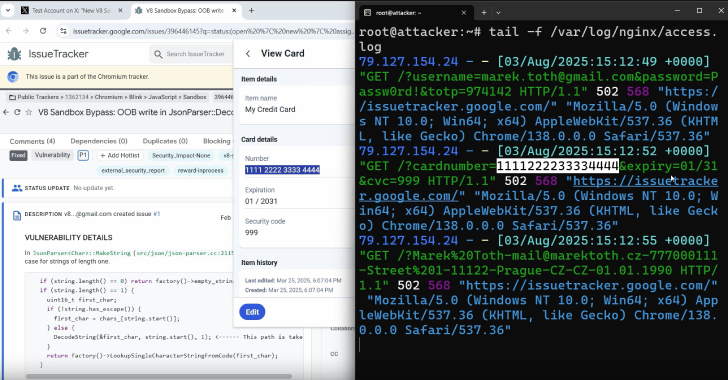Close the Test Account on X tab

point(120,11)
